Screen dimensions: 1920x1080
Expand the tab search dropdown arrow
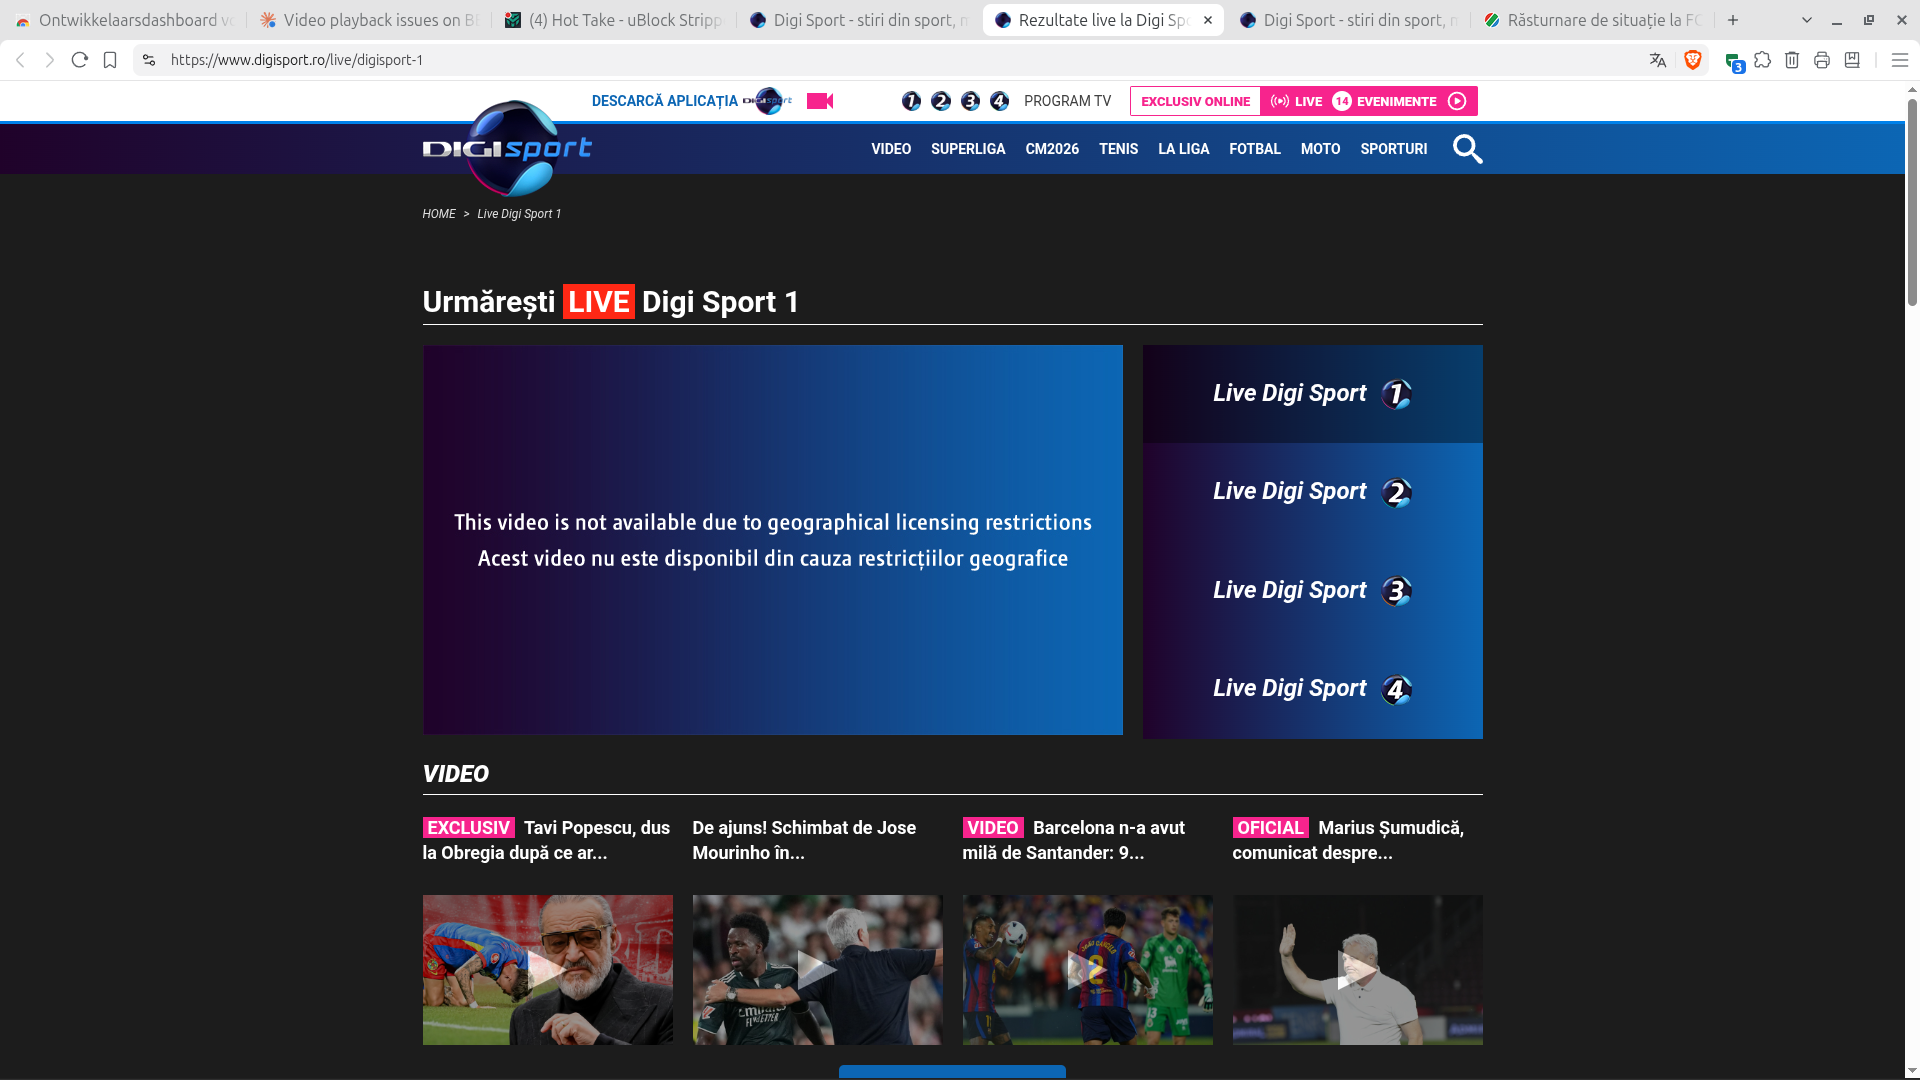coord(1807,20)
